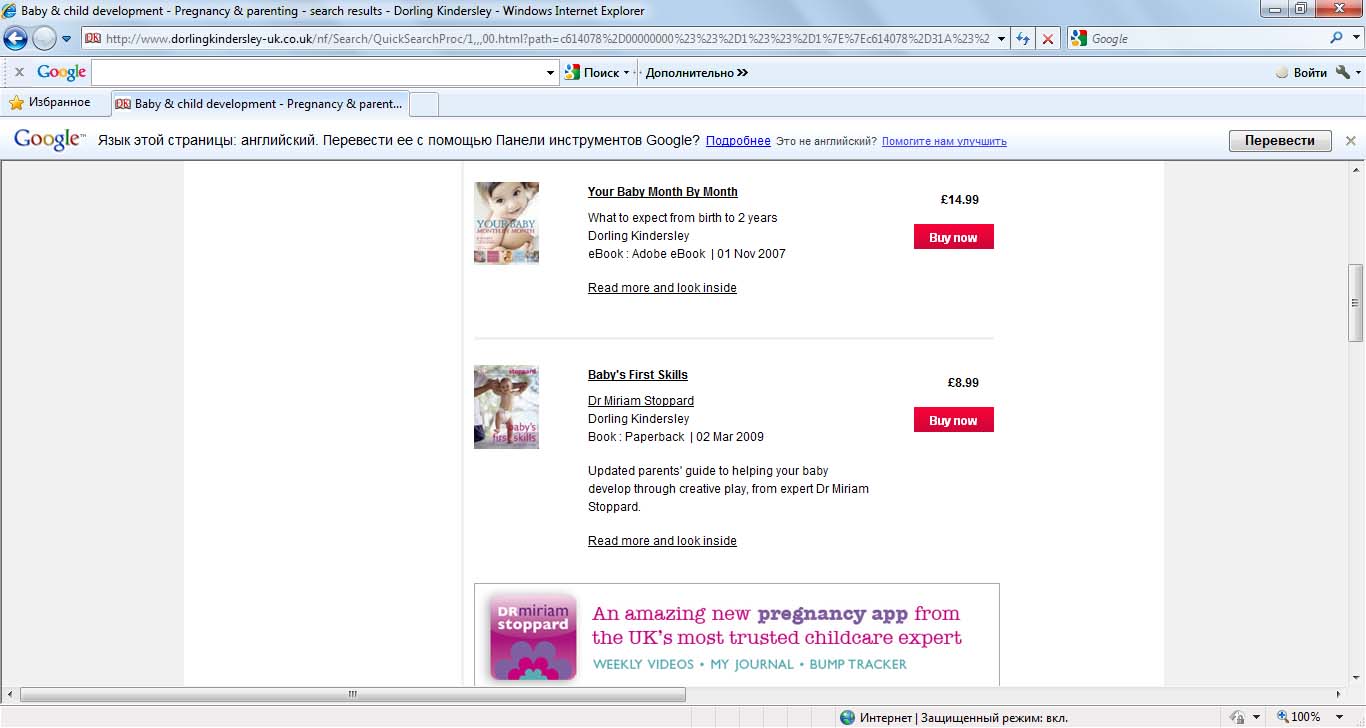The height and width of the screenshot is (728, 1366).
Task: Open the Дополнительно toolbar menu
Action: [697, 72]
